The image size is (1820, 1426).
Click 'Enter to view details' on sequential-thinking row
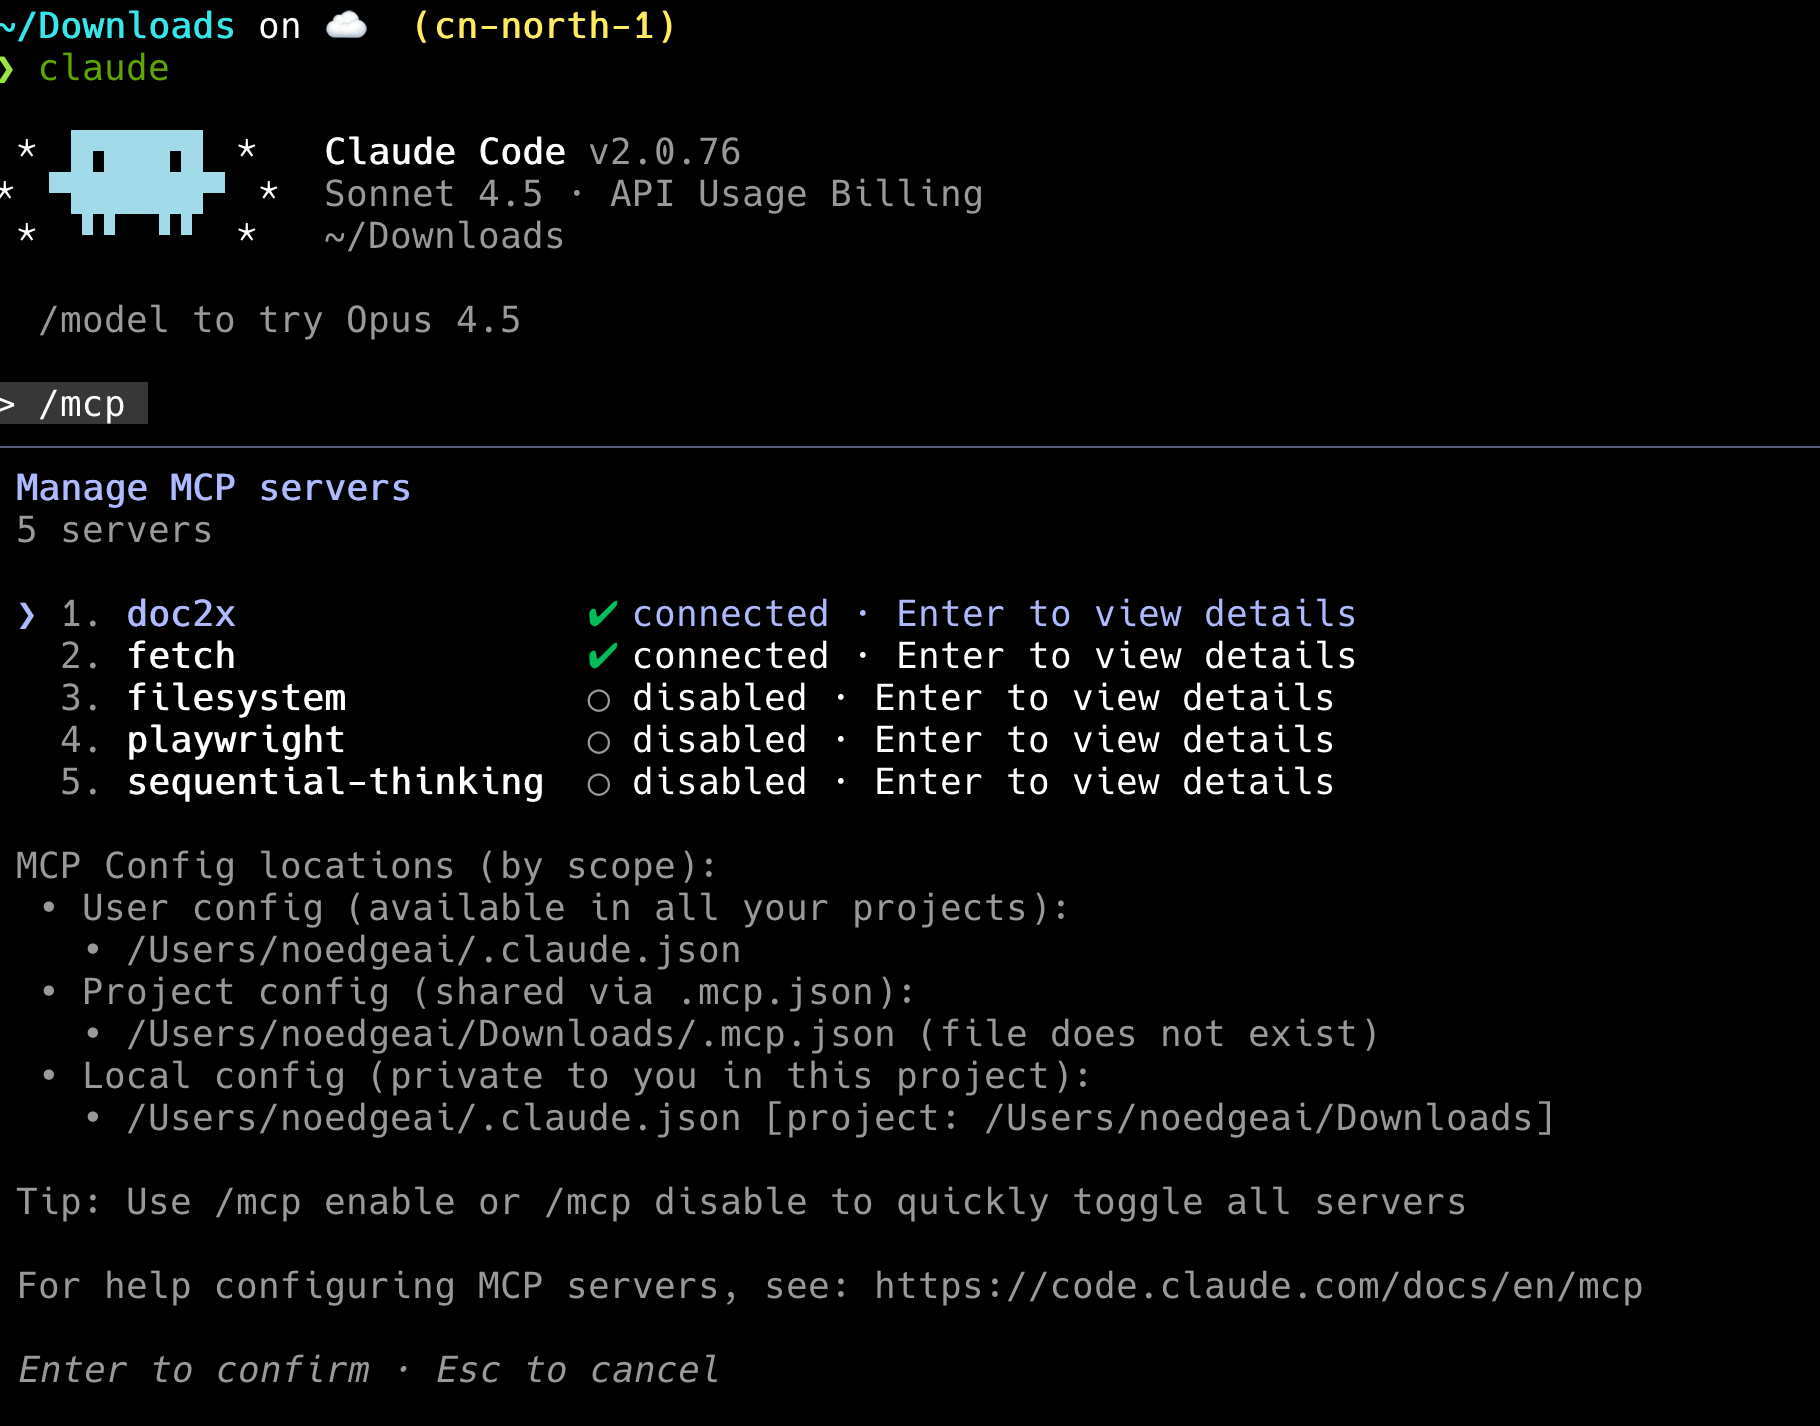coord(1104,782)
